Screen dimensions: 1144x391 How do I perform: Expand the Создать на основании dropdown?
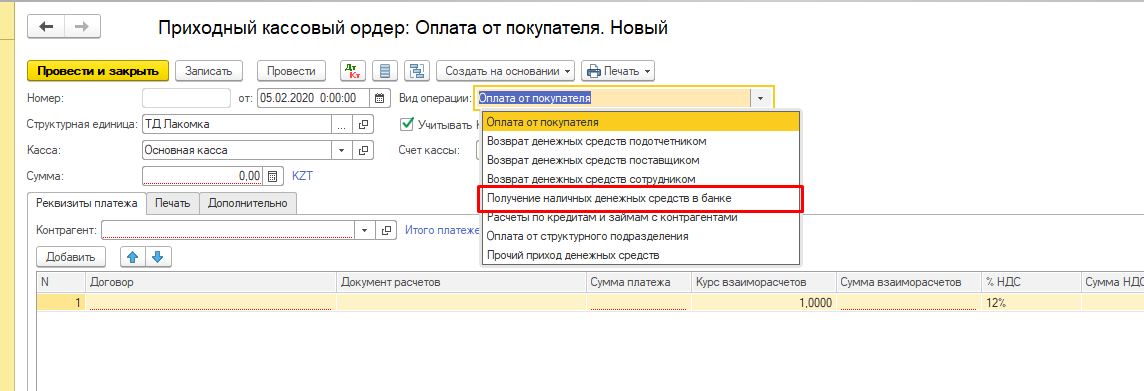click(x=505, y=71)
